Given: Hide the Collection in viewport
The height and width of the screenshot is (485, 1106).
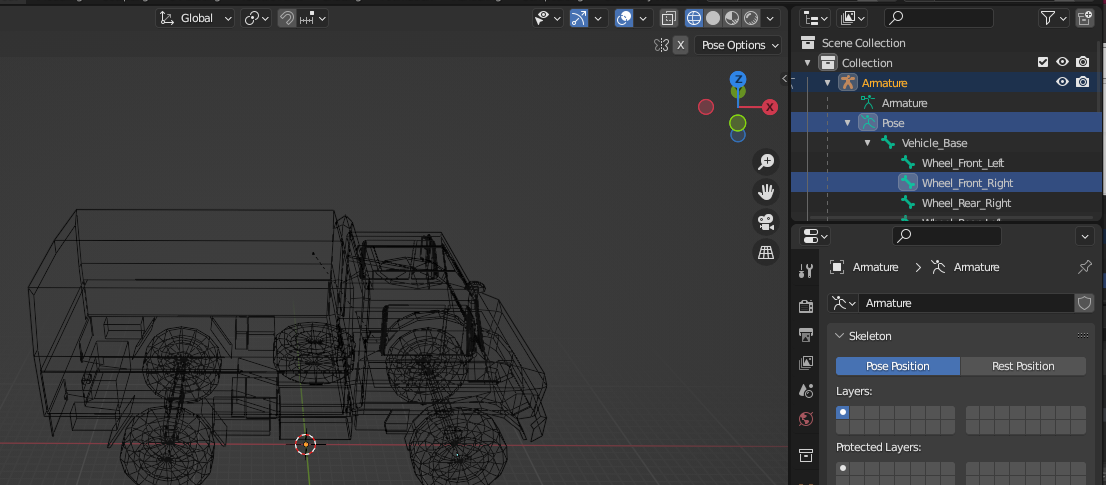Looking at the screenshot, I should click(1062, 63).
